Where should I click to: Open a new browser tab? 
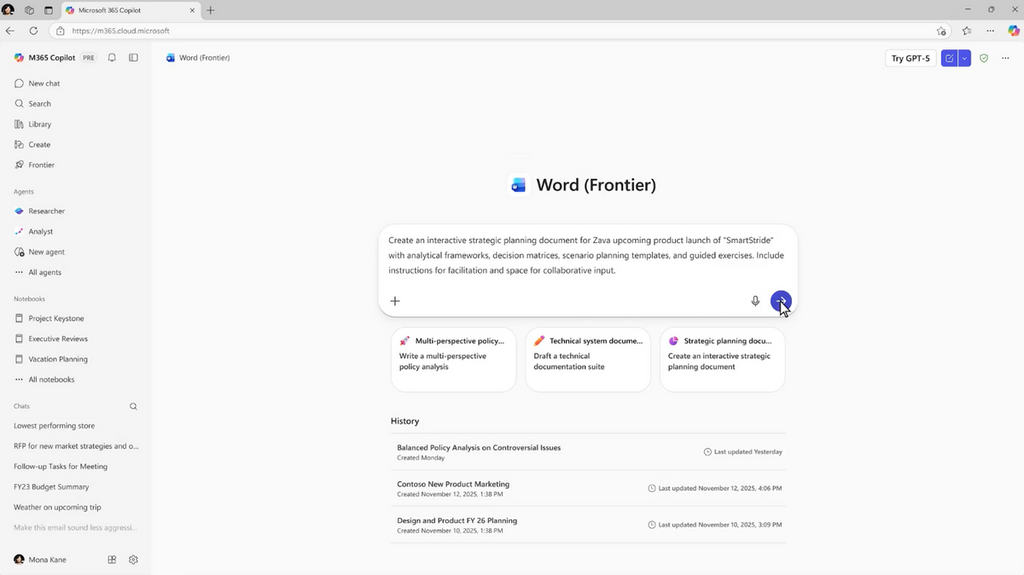tap(210, 10)
